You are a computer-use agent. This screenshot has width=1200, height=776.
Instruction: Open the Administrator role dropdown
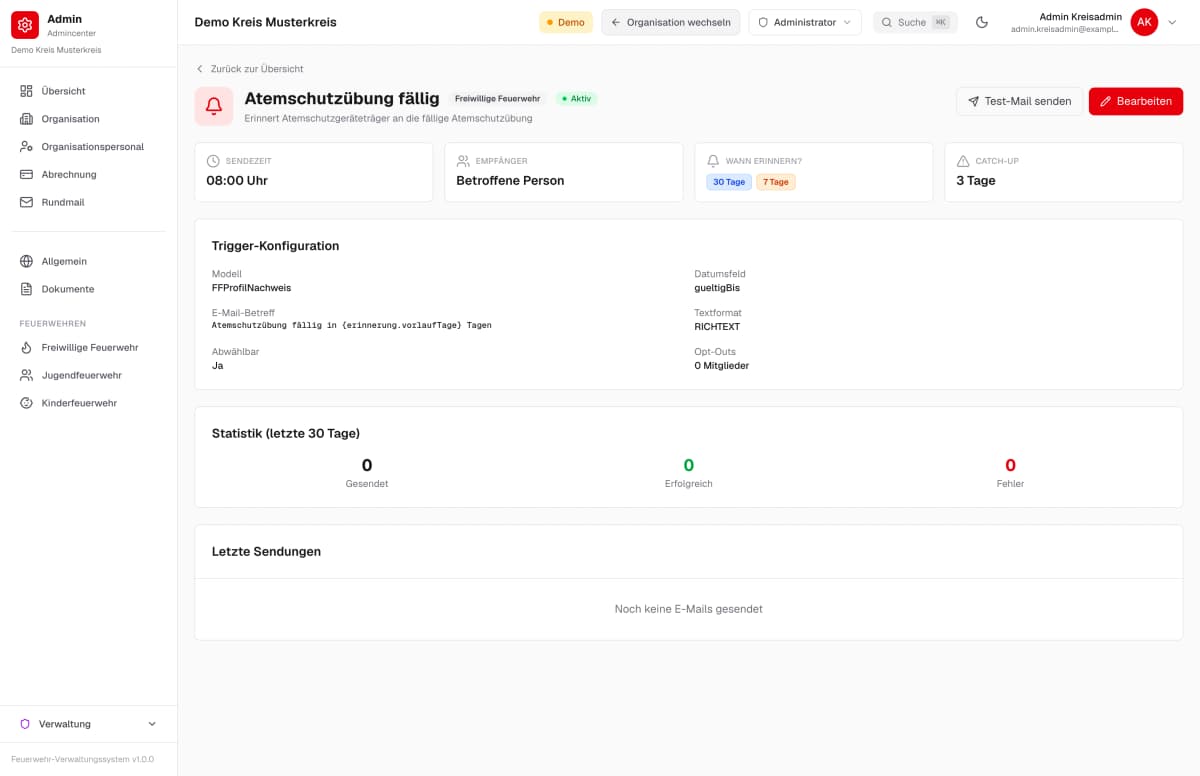pyautogui.click(x=805, y=22)
